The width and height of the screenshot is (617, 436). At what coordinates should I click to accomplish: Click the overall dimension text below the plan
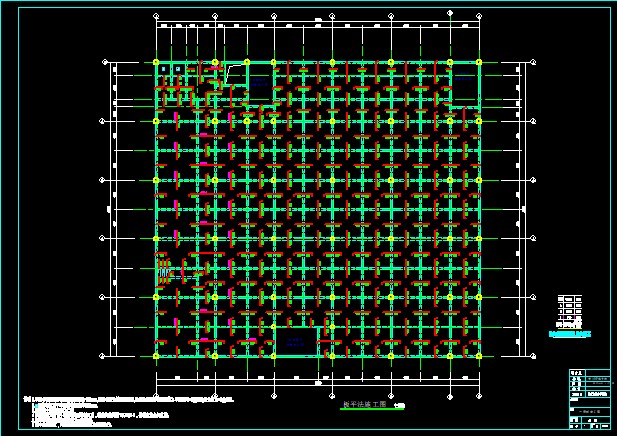tap(318, 383)
